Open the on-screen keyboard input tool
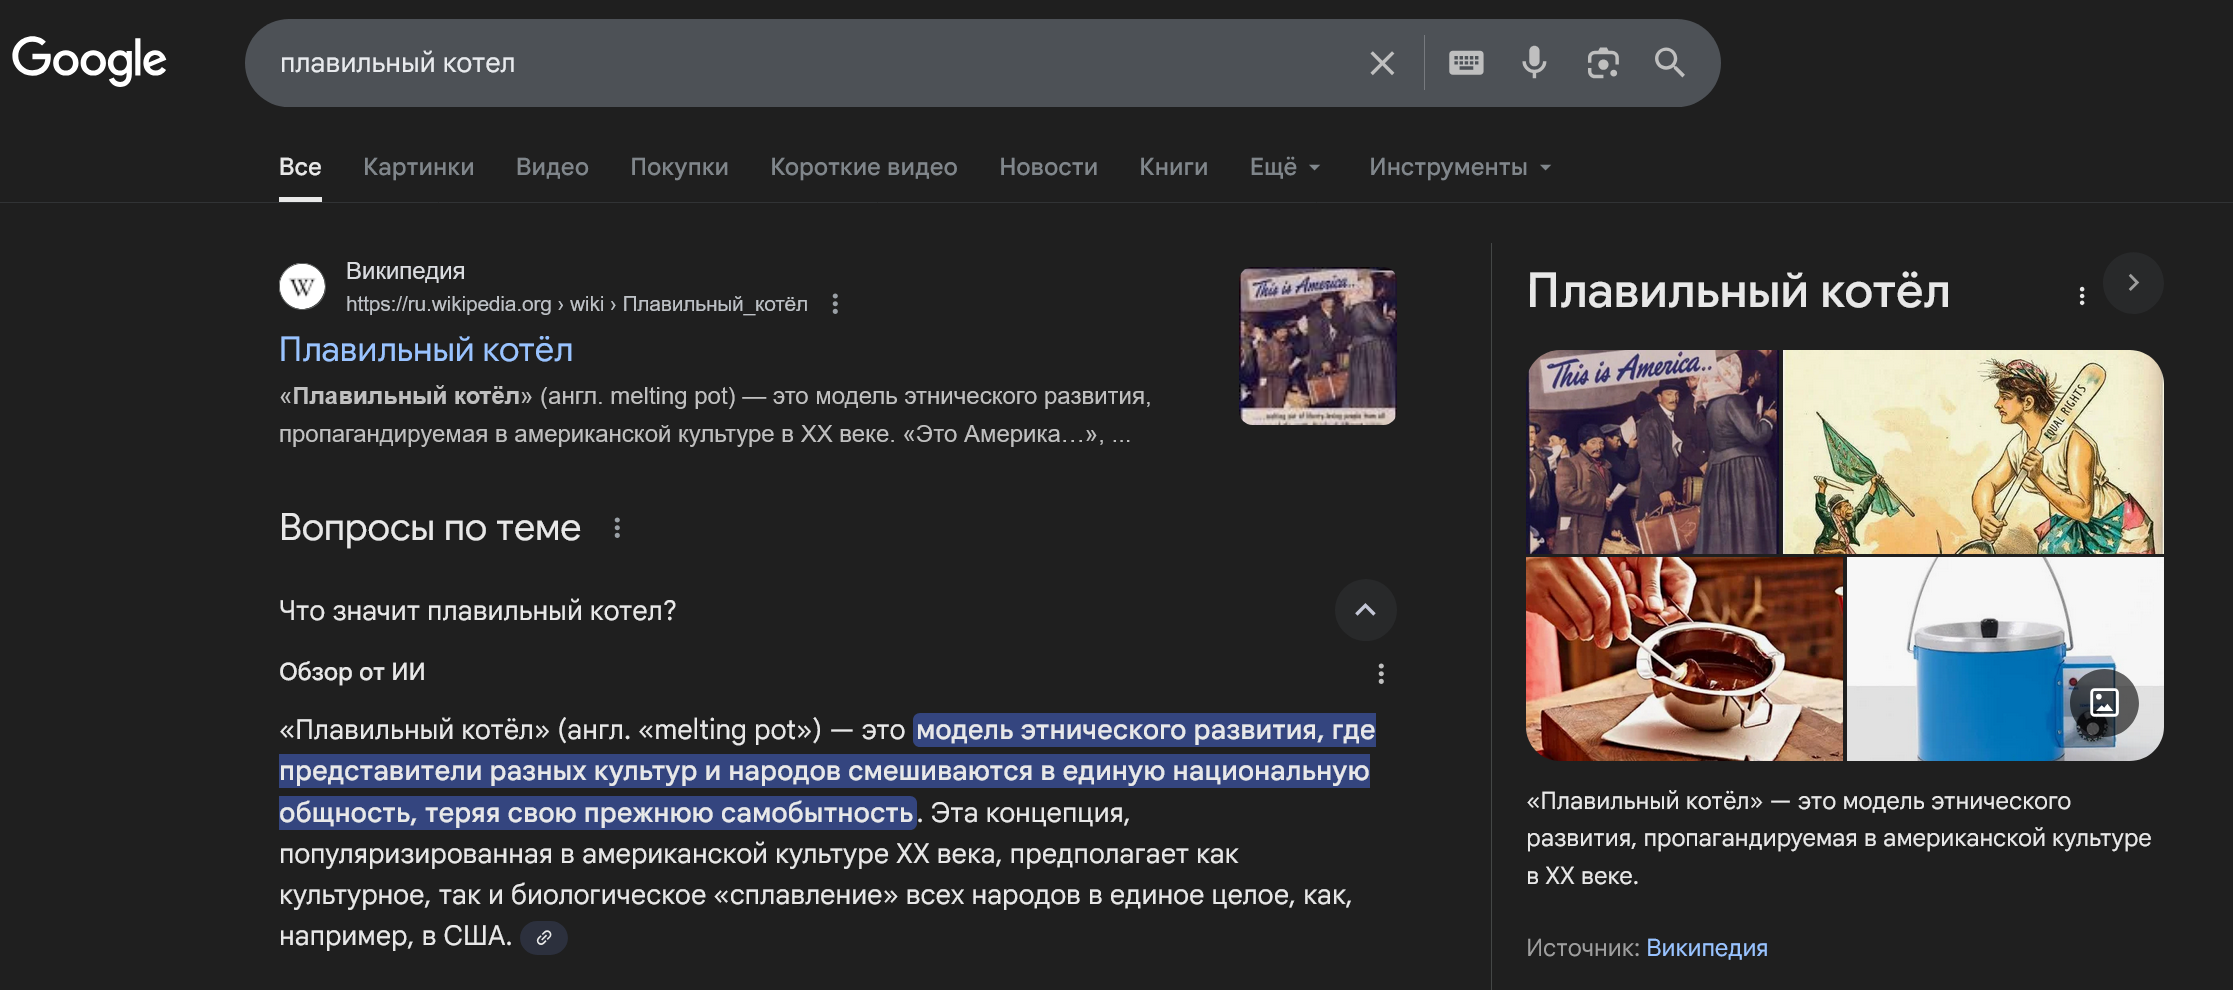 point(1466,63)
